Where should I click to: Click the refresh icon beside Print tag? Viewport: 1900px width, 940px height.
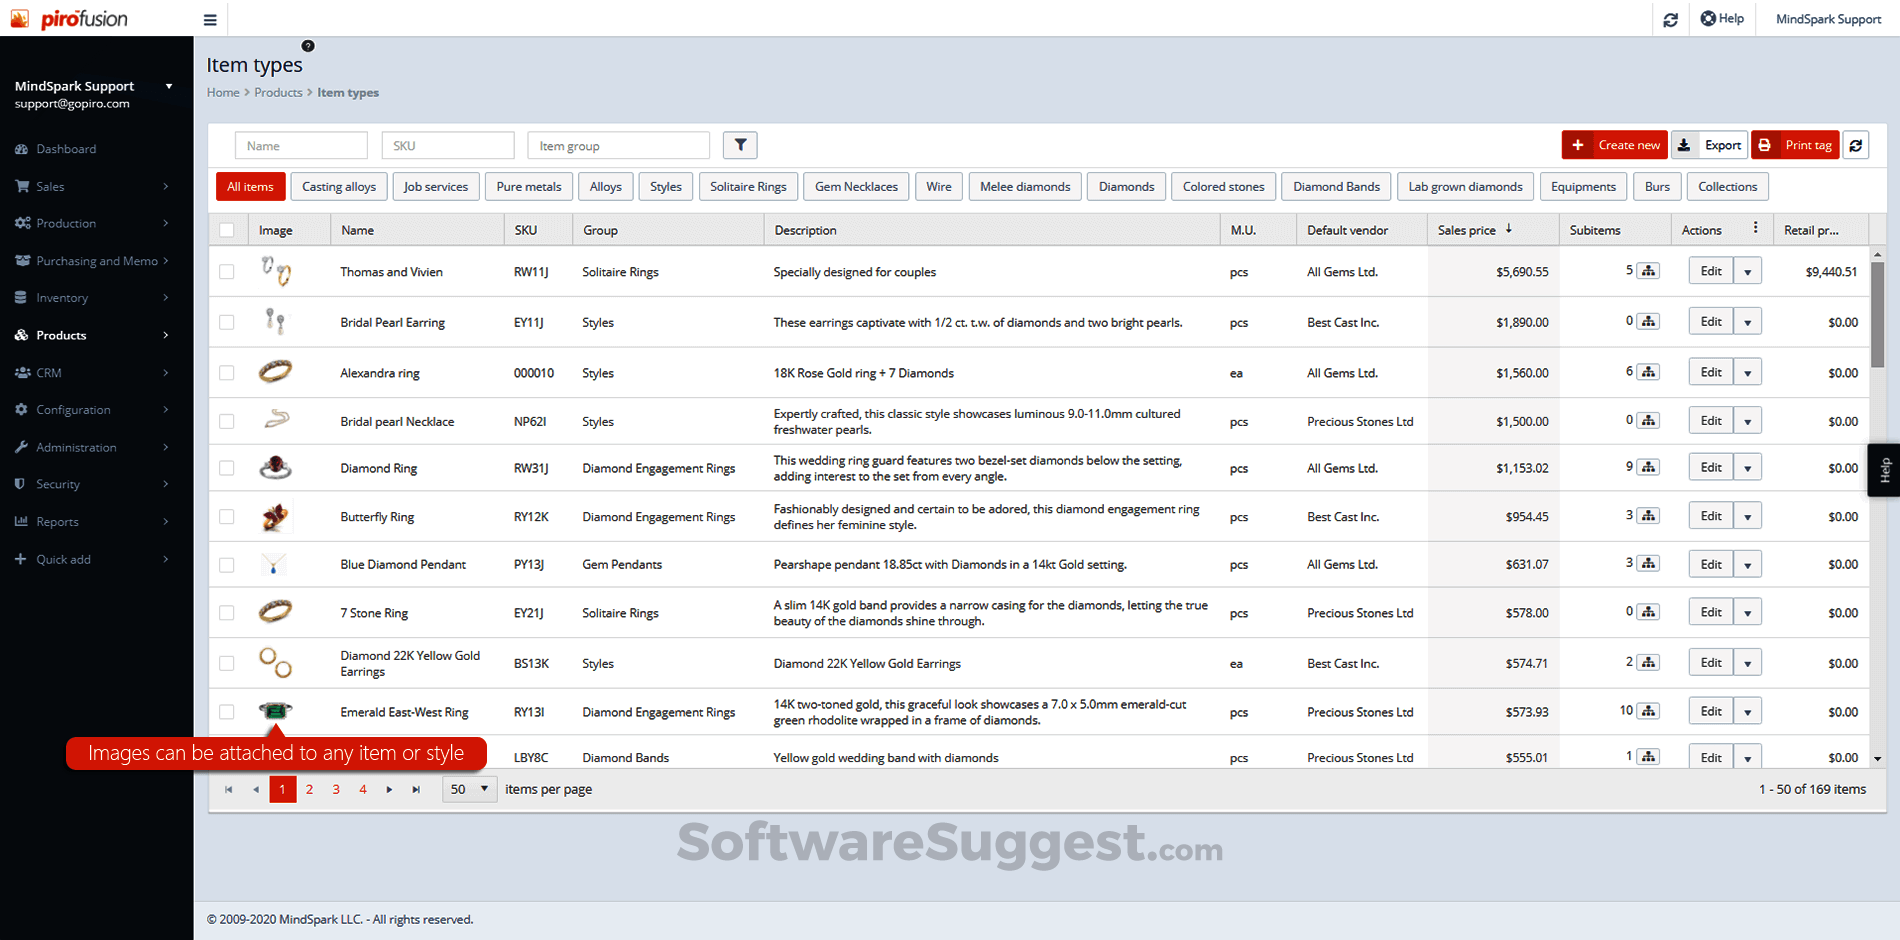pyautogui.click(x=1856, y=145)
